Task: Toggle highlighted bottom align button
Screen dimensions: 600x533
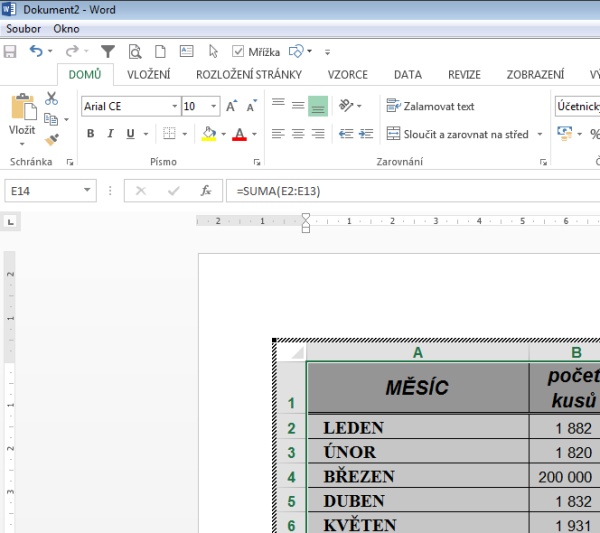Action: point(318,106)
